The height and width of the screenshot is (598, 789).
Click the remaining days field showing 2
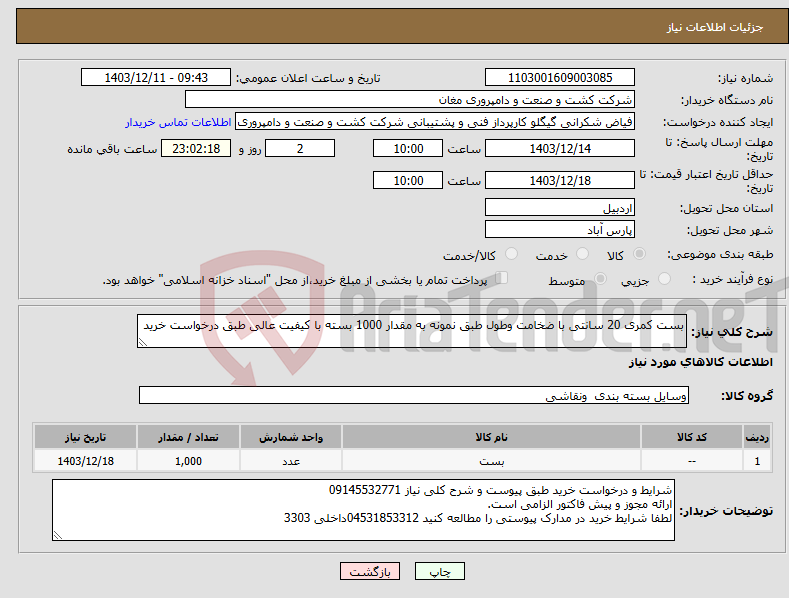point(300,148)
